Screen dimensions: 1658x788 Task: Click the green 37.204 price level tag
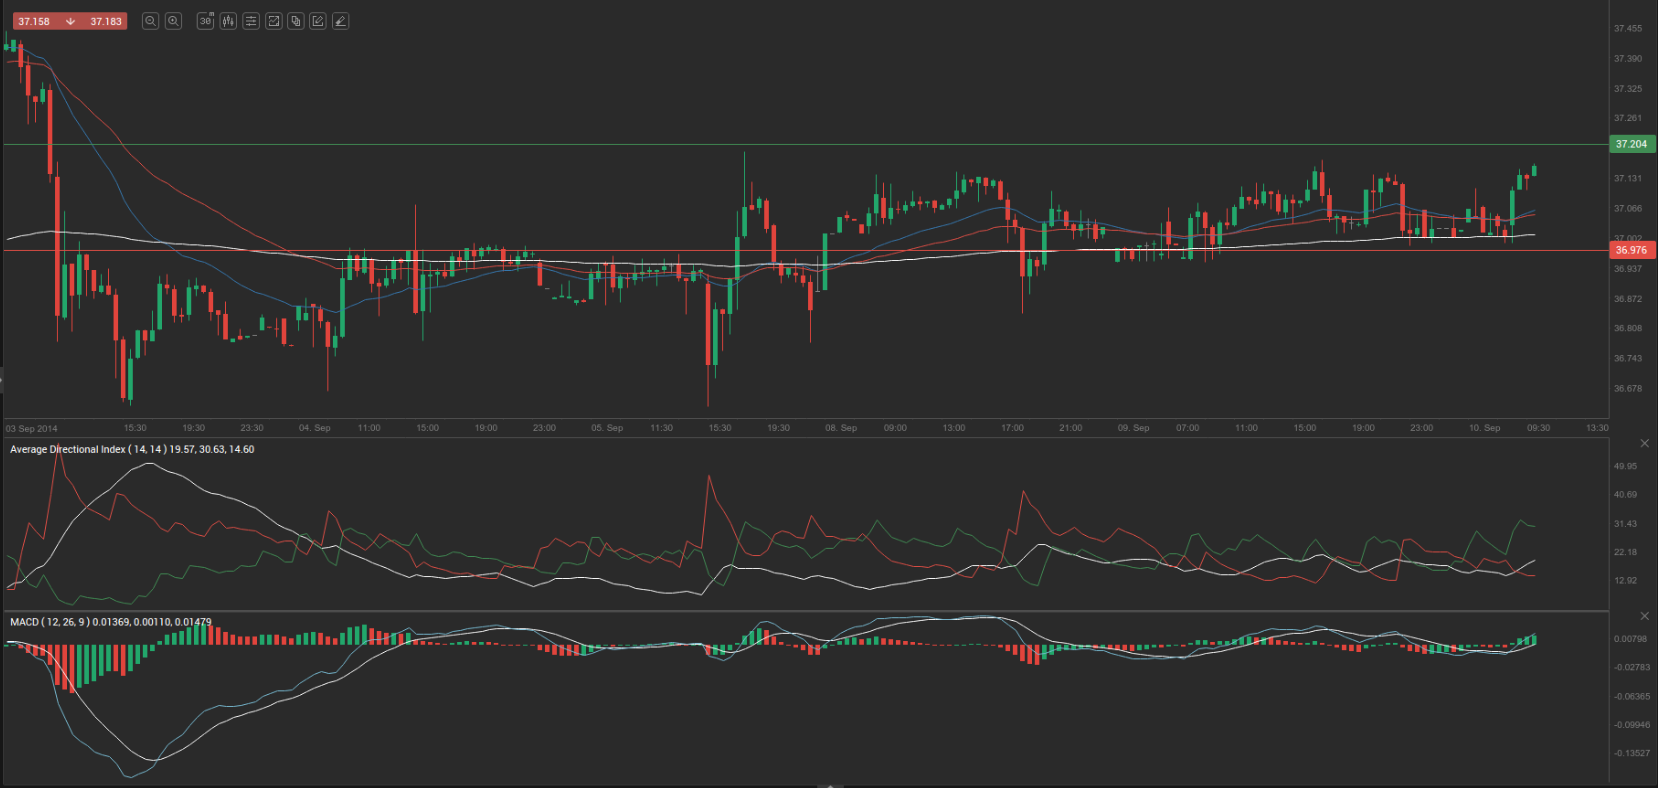[1631, 144]
